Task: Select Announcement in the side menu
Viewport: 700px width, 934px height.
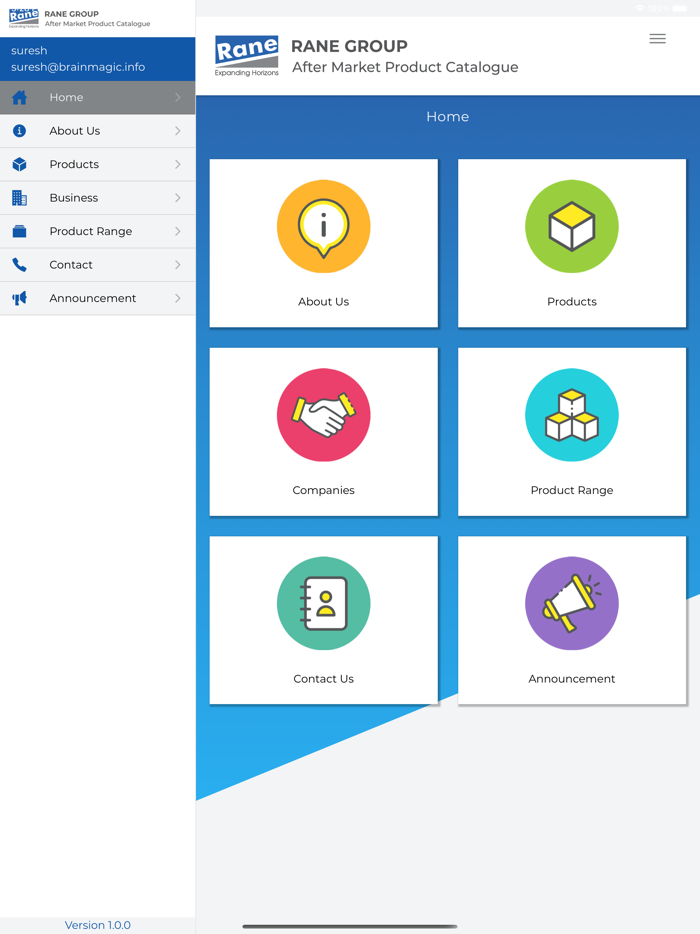Action: pyautogui.click(x=98, y=298)
